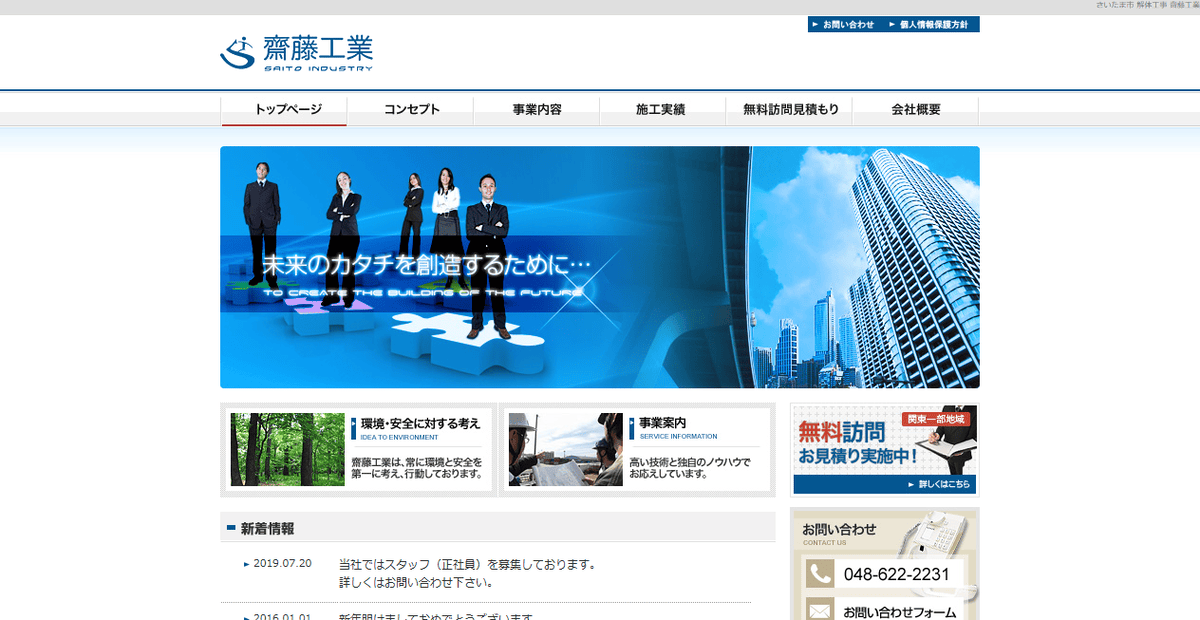The height and width of the screenshot is (620, 1200).
Task: Click the arrow icon on top お問い合わせ link
Action: [816, 22]
